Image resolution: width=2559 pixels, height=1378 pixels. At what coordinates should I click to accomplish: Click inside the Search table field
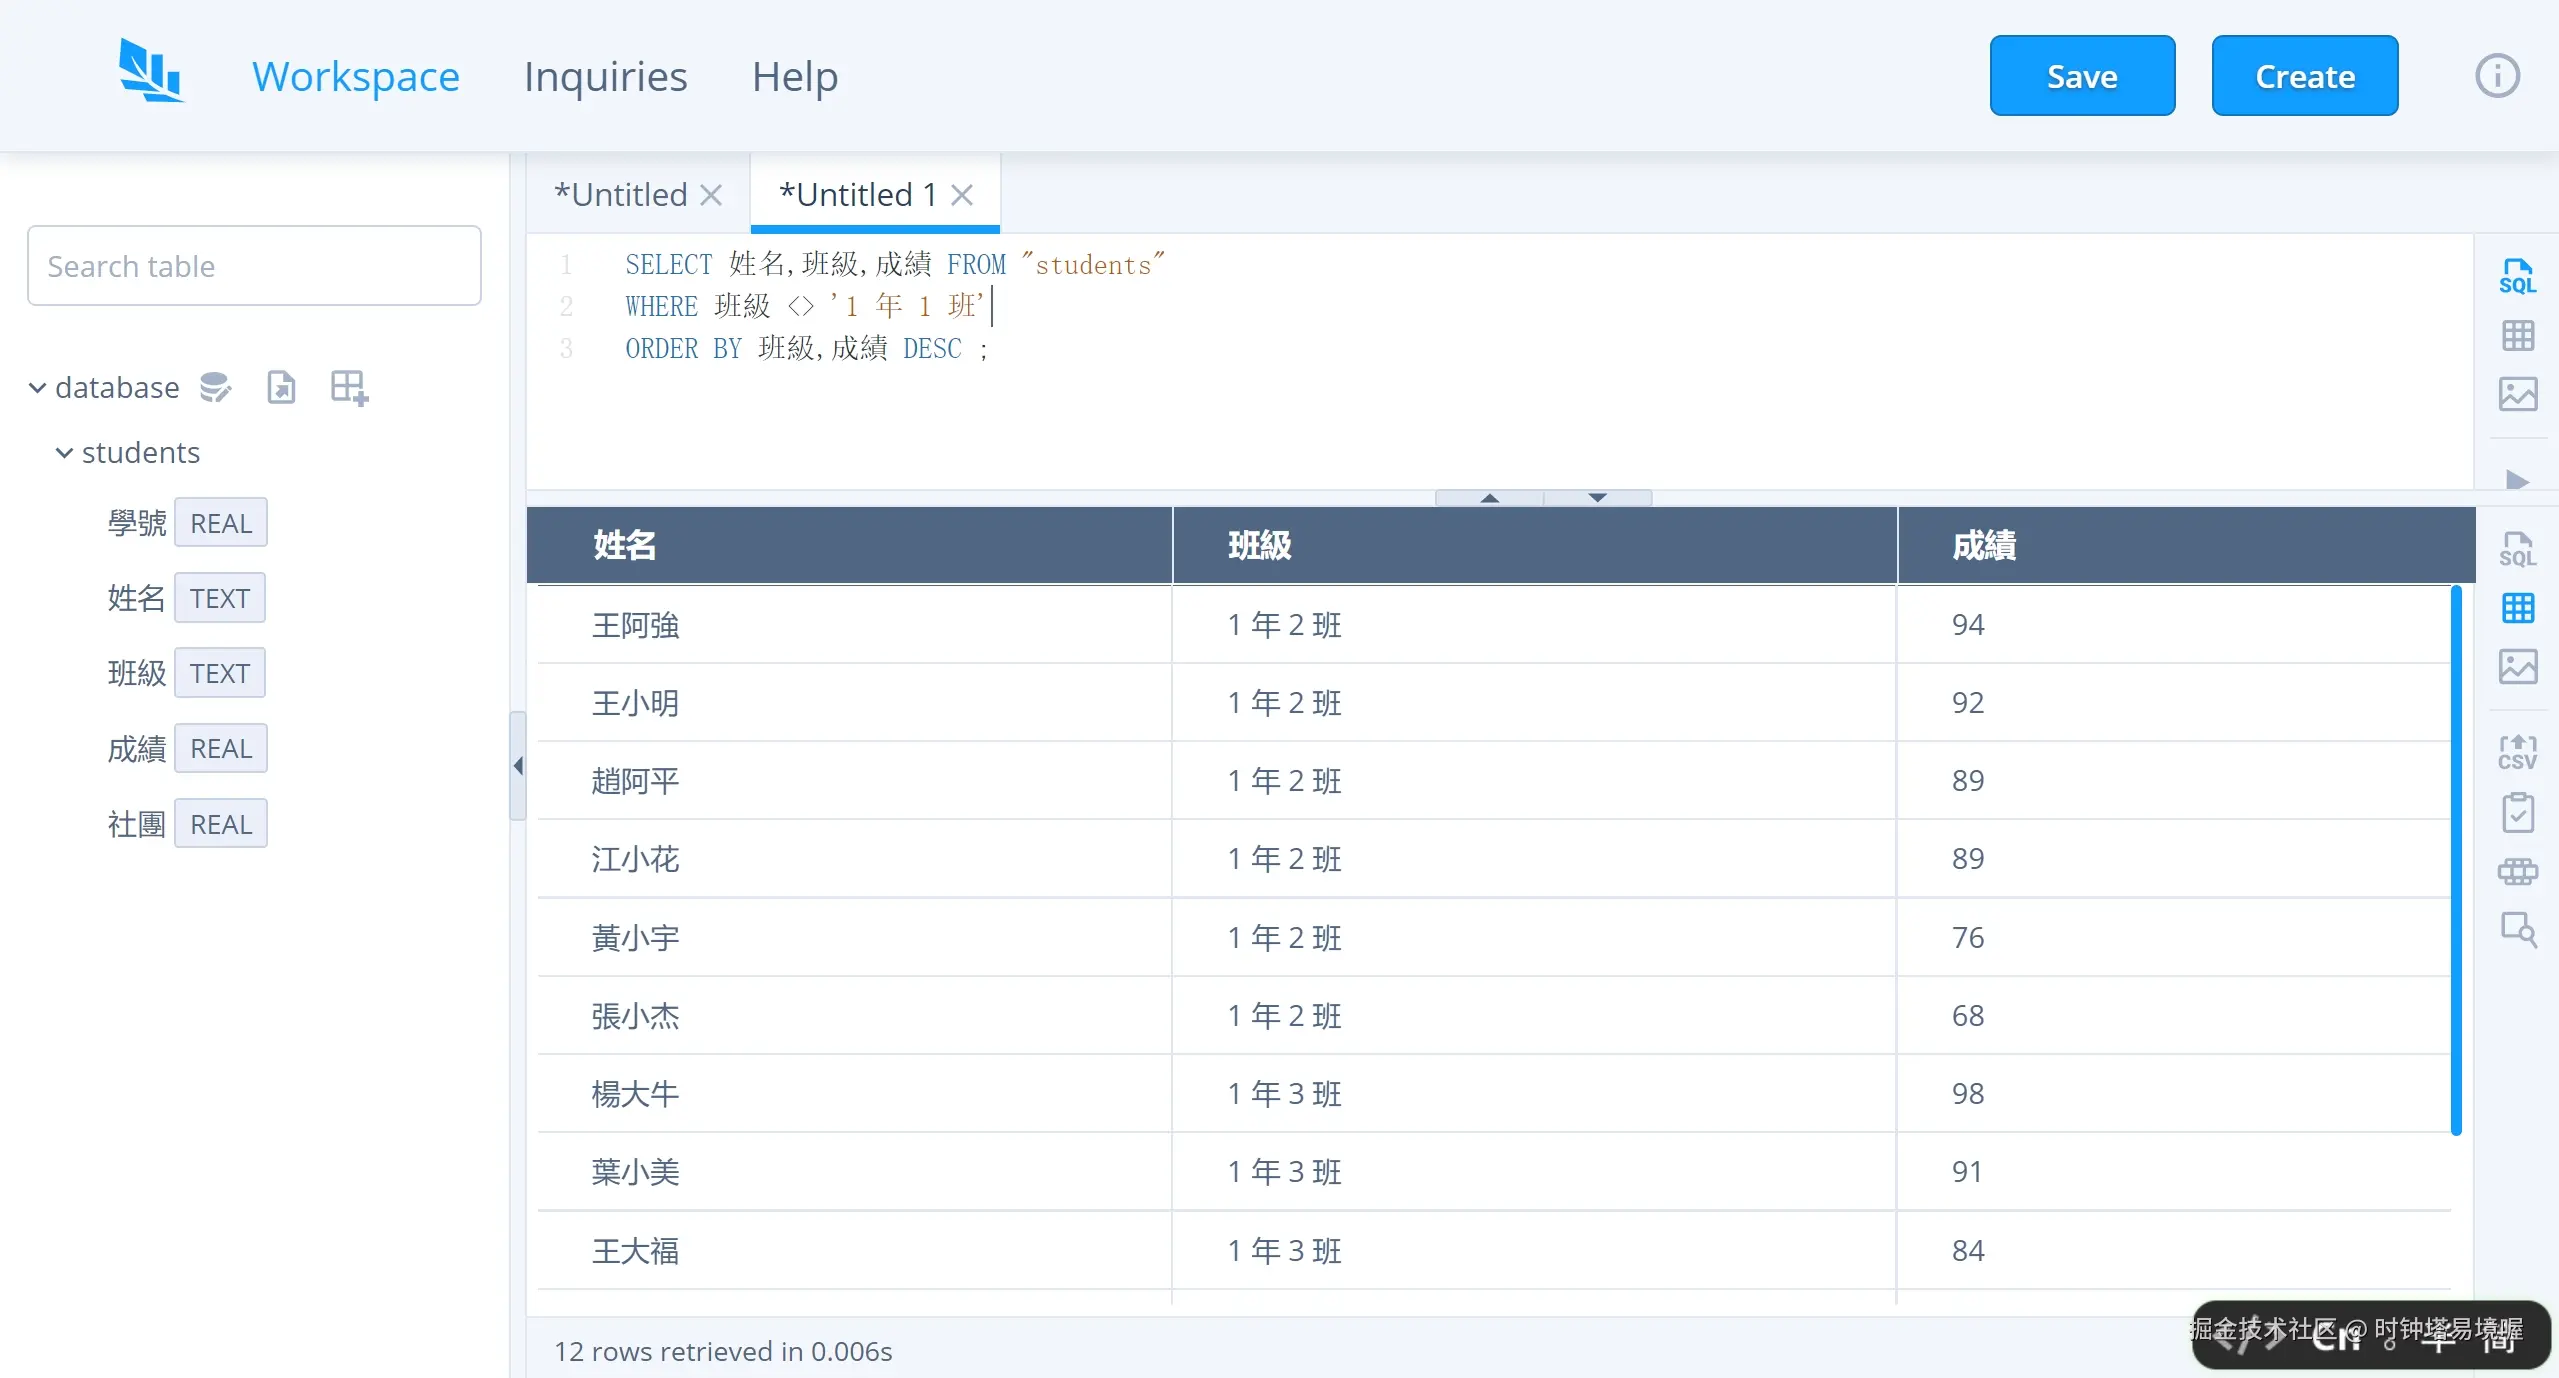(x=253, y=265)
